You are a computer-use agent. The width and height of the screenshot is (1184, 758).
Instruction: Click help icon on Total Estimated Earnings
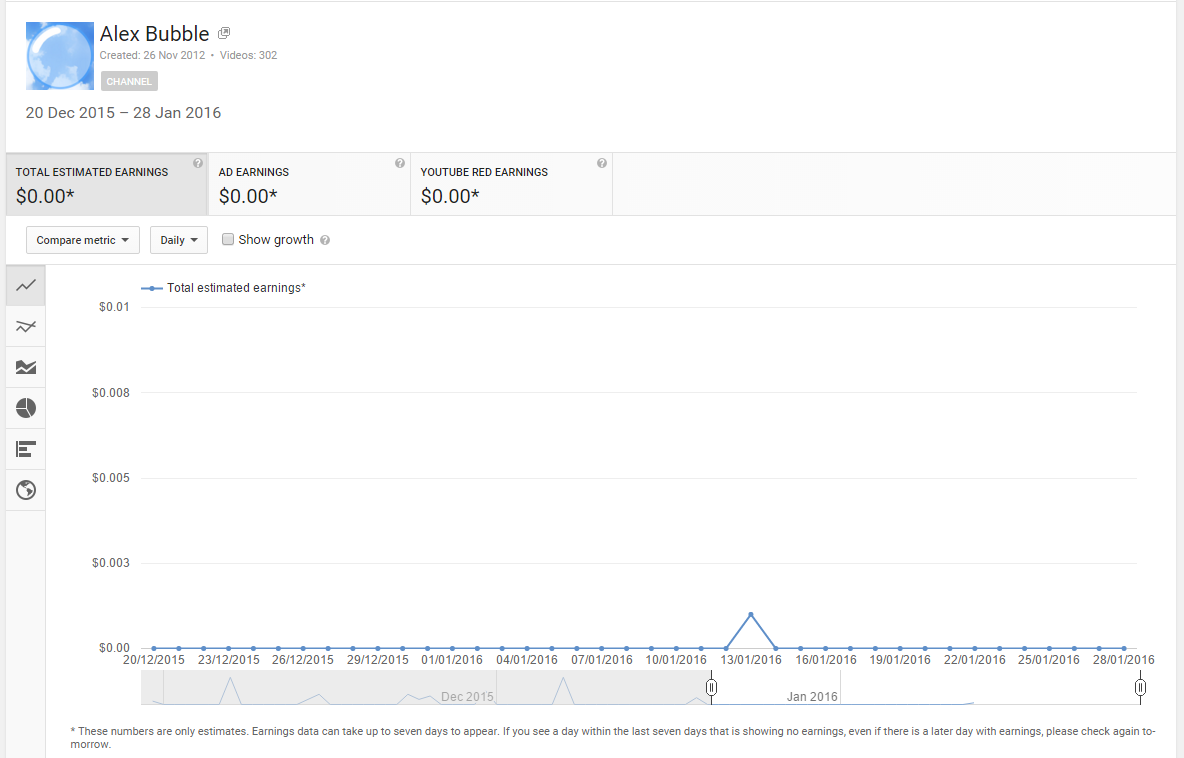[198, 163]
